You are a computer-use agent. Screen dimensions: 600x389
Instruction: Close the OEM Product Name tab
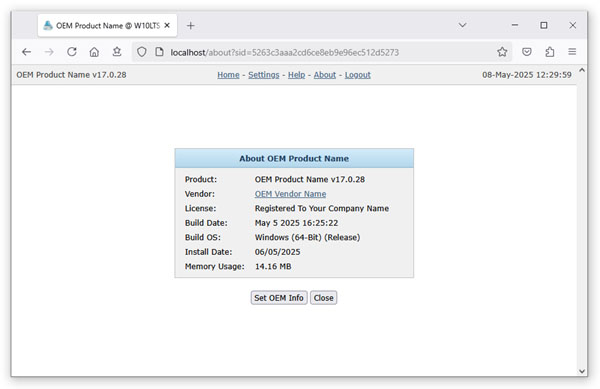click(167, 26)
